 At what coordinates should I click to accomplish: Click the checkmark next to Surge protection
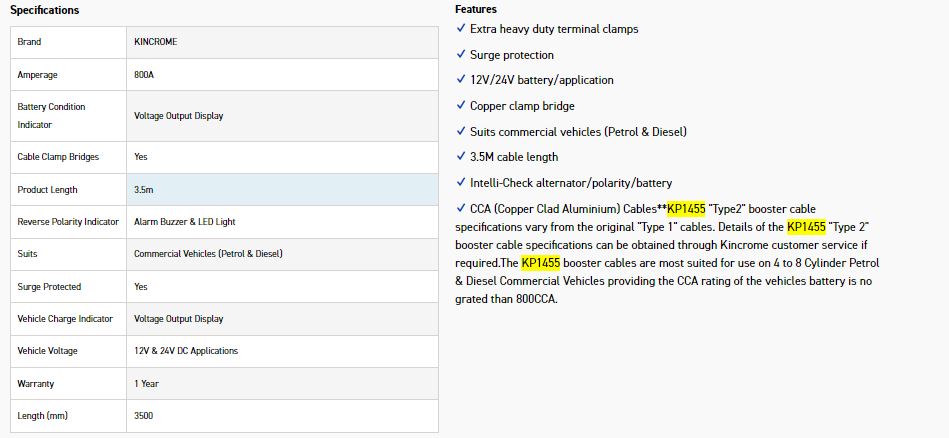(460, 55)
